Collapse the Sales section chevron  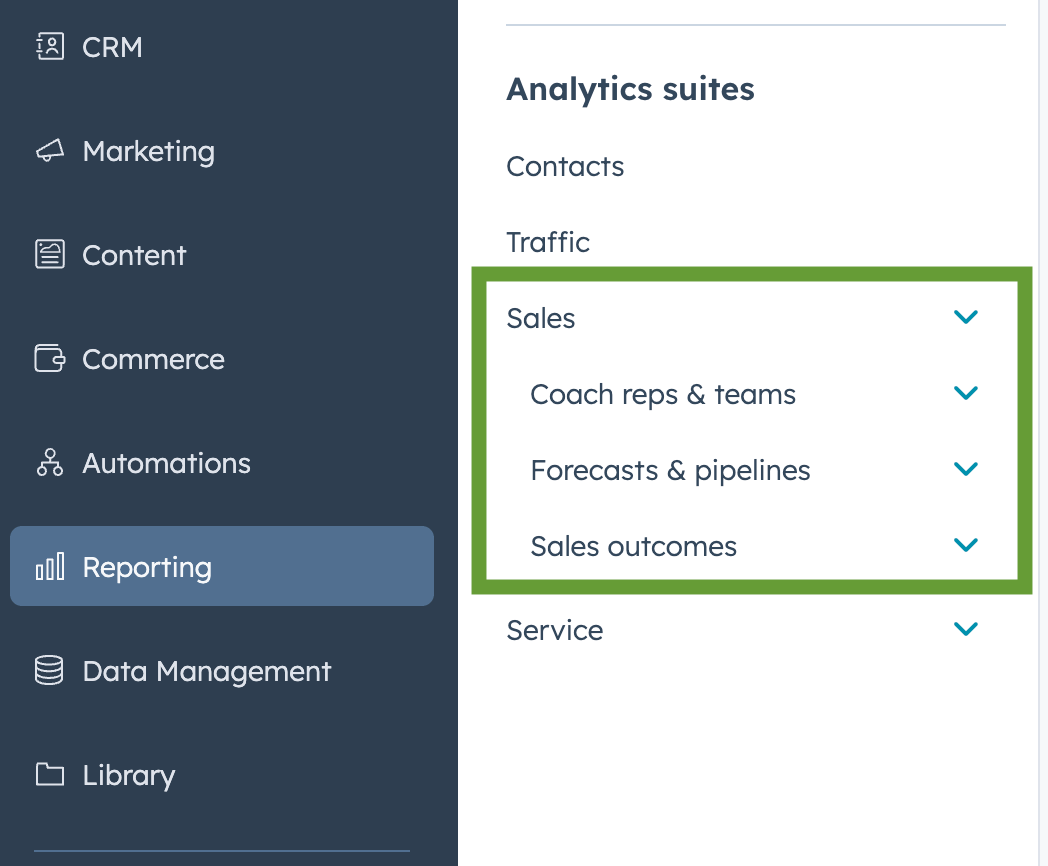pyautogui.click(x=966, y=317)
